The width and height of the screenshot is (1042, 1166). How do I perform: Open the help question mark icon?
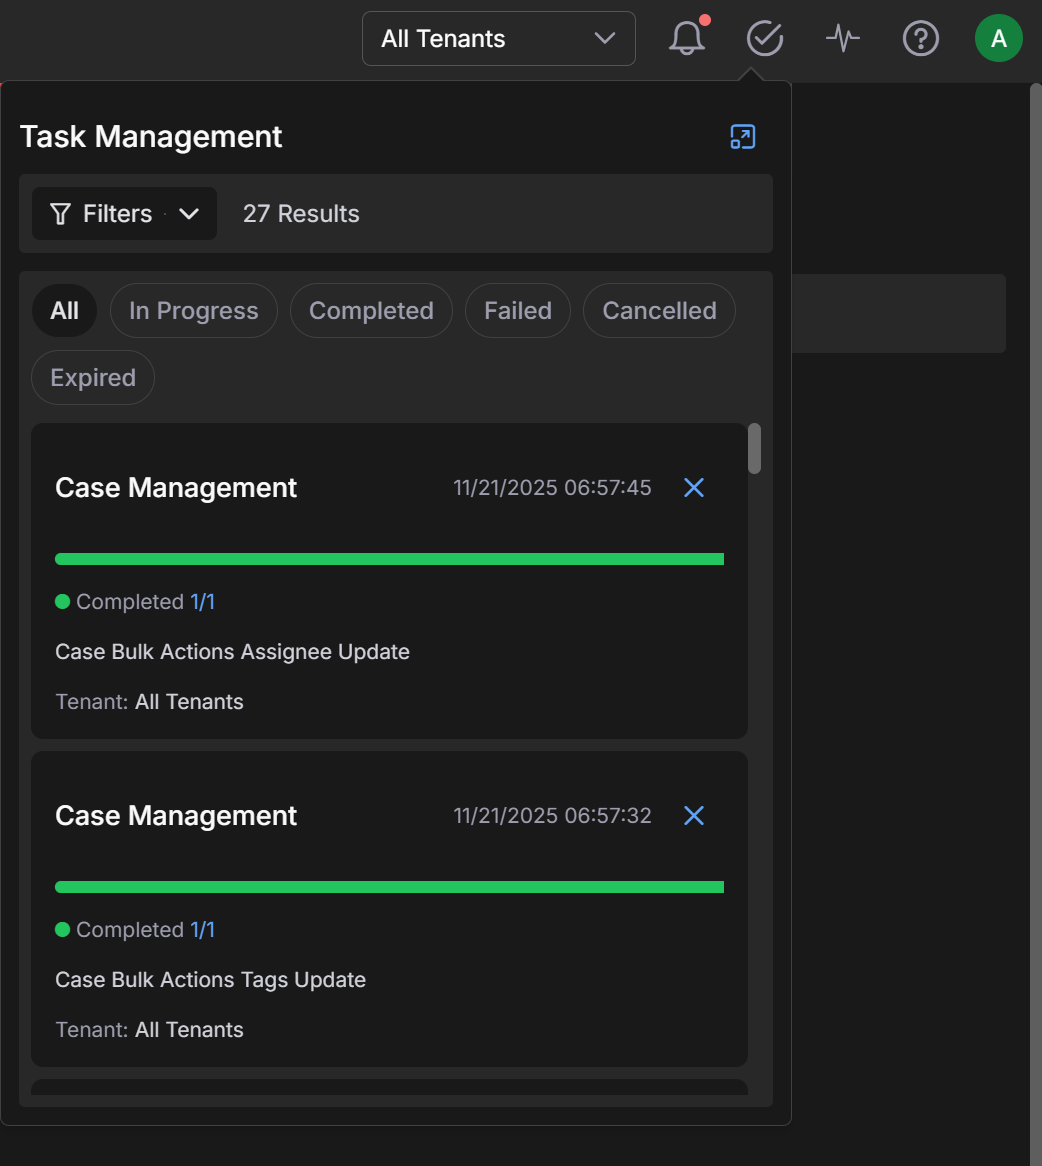tap(920, 39)
